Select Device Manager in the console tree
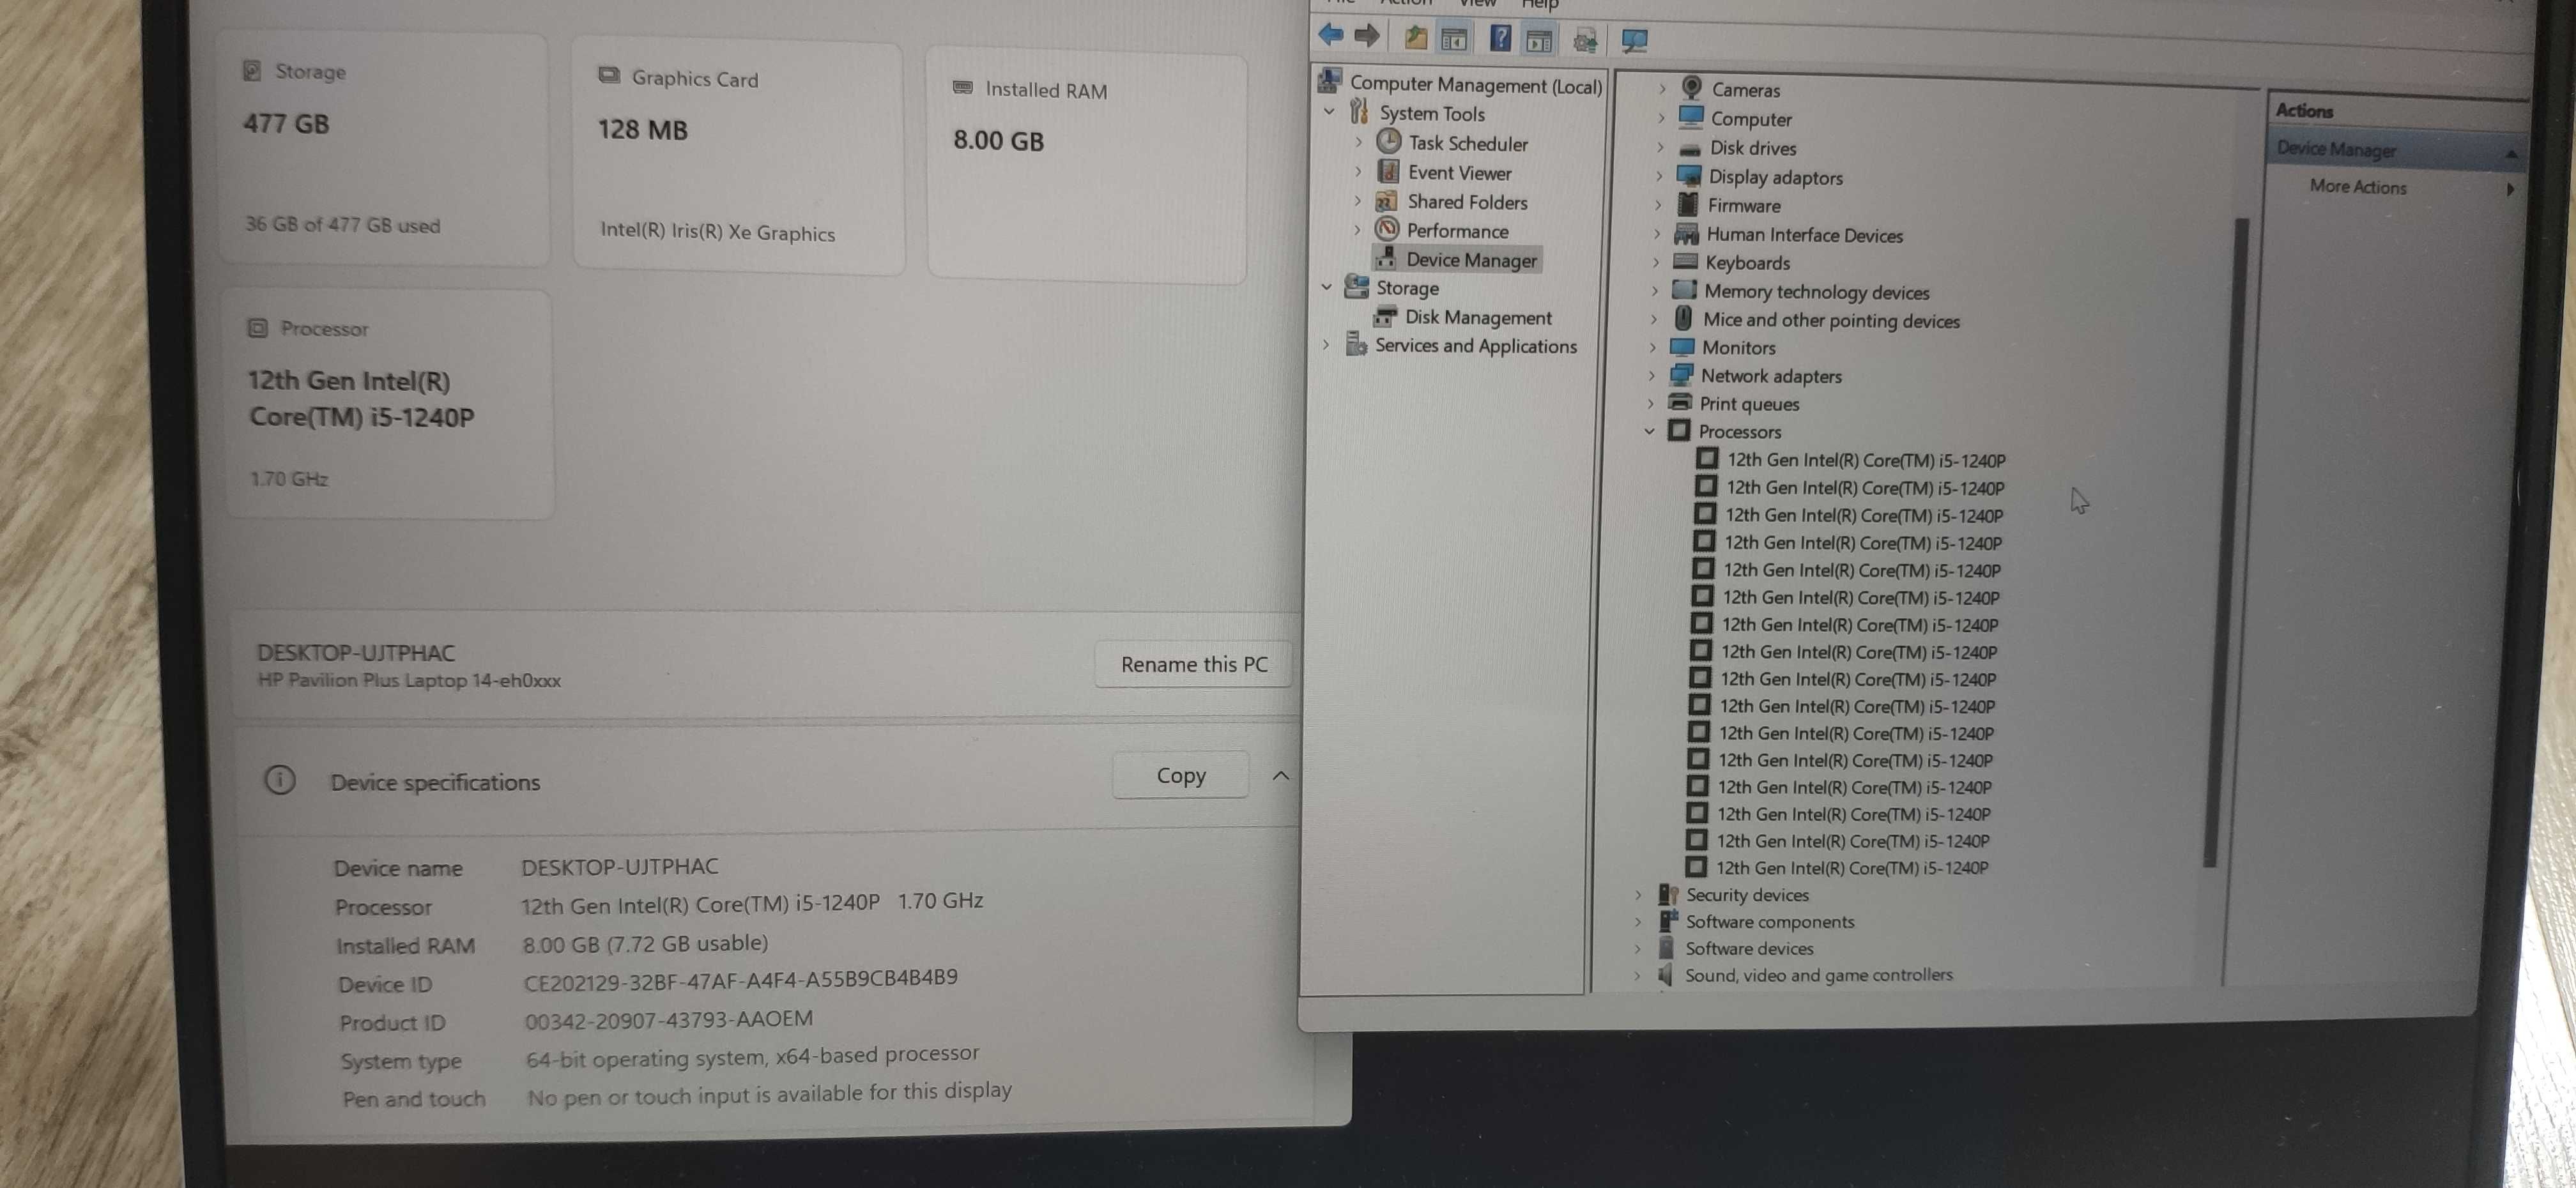 click(x=1471, y=260)
